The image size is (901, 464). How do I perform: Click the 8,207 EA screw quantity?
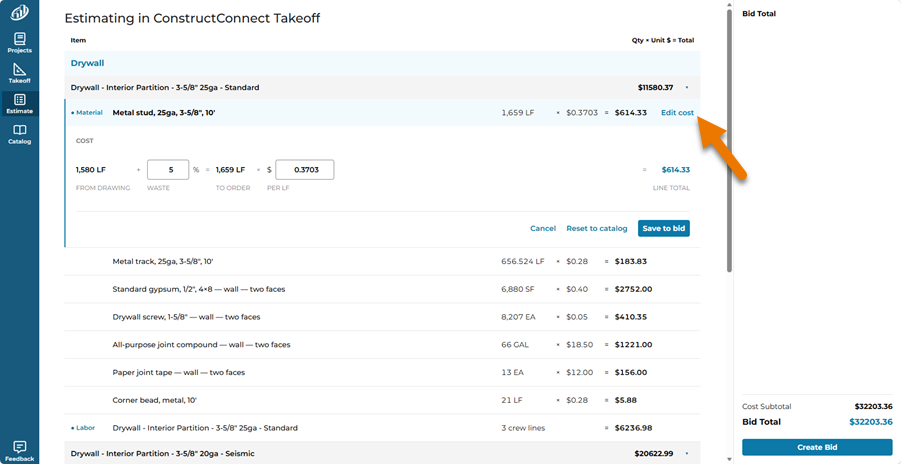pos(518,317)
